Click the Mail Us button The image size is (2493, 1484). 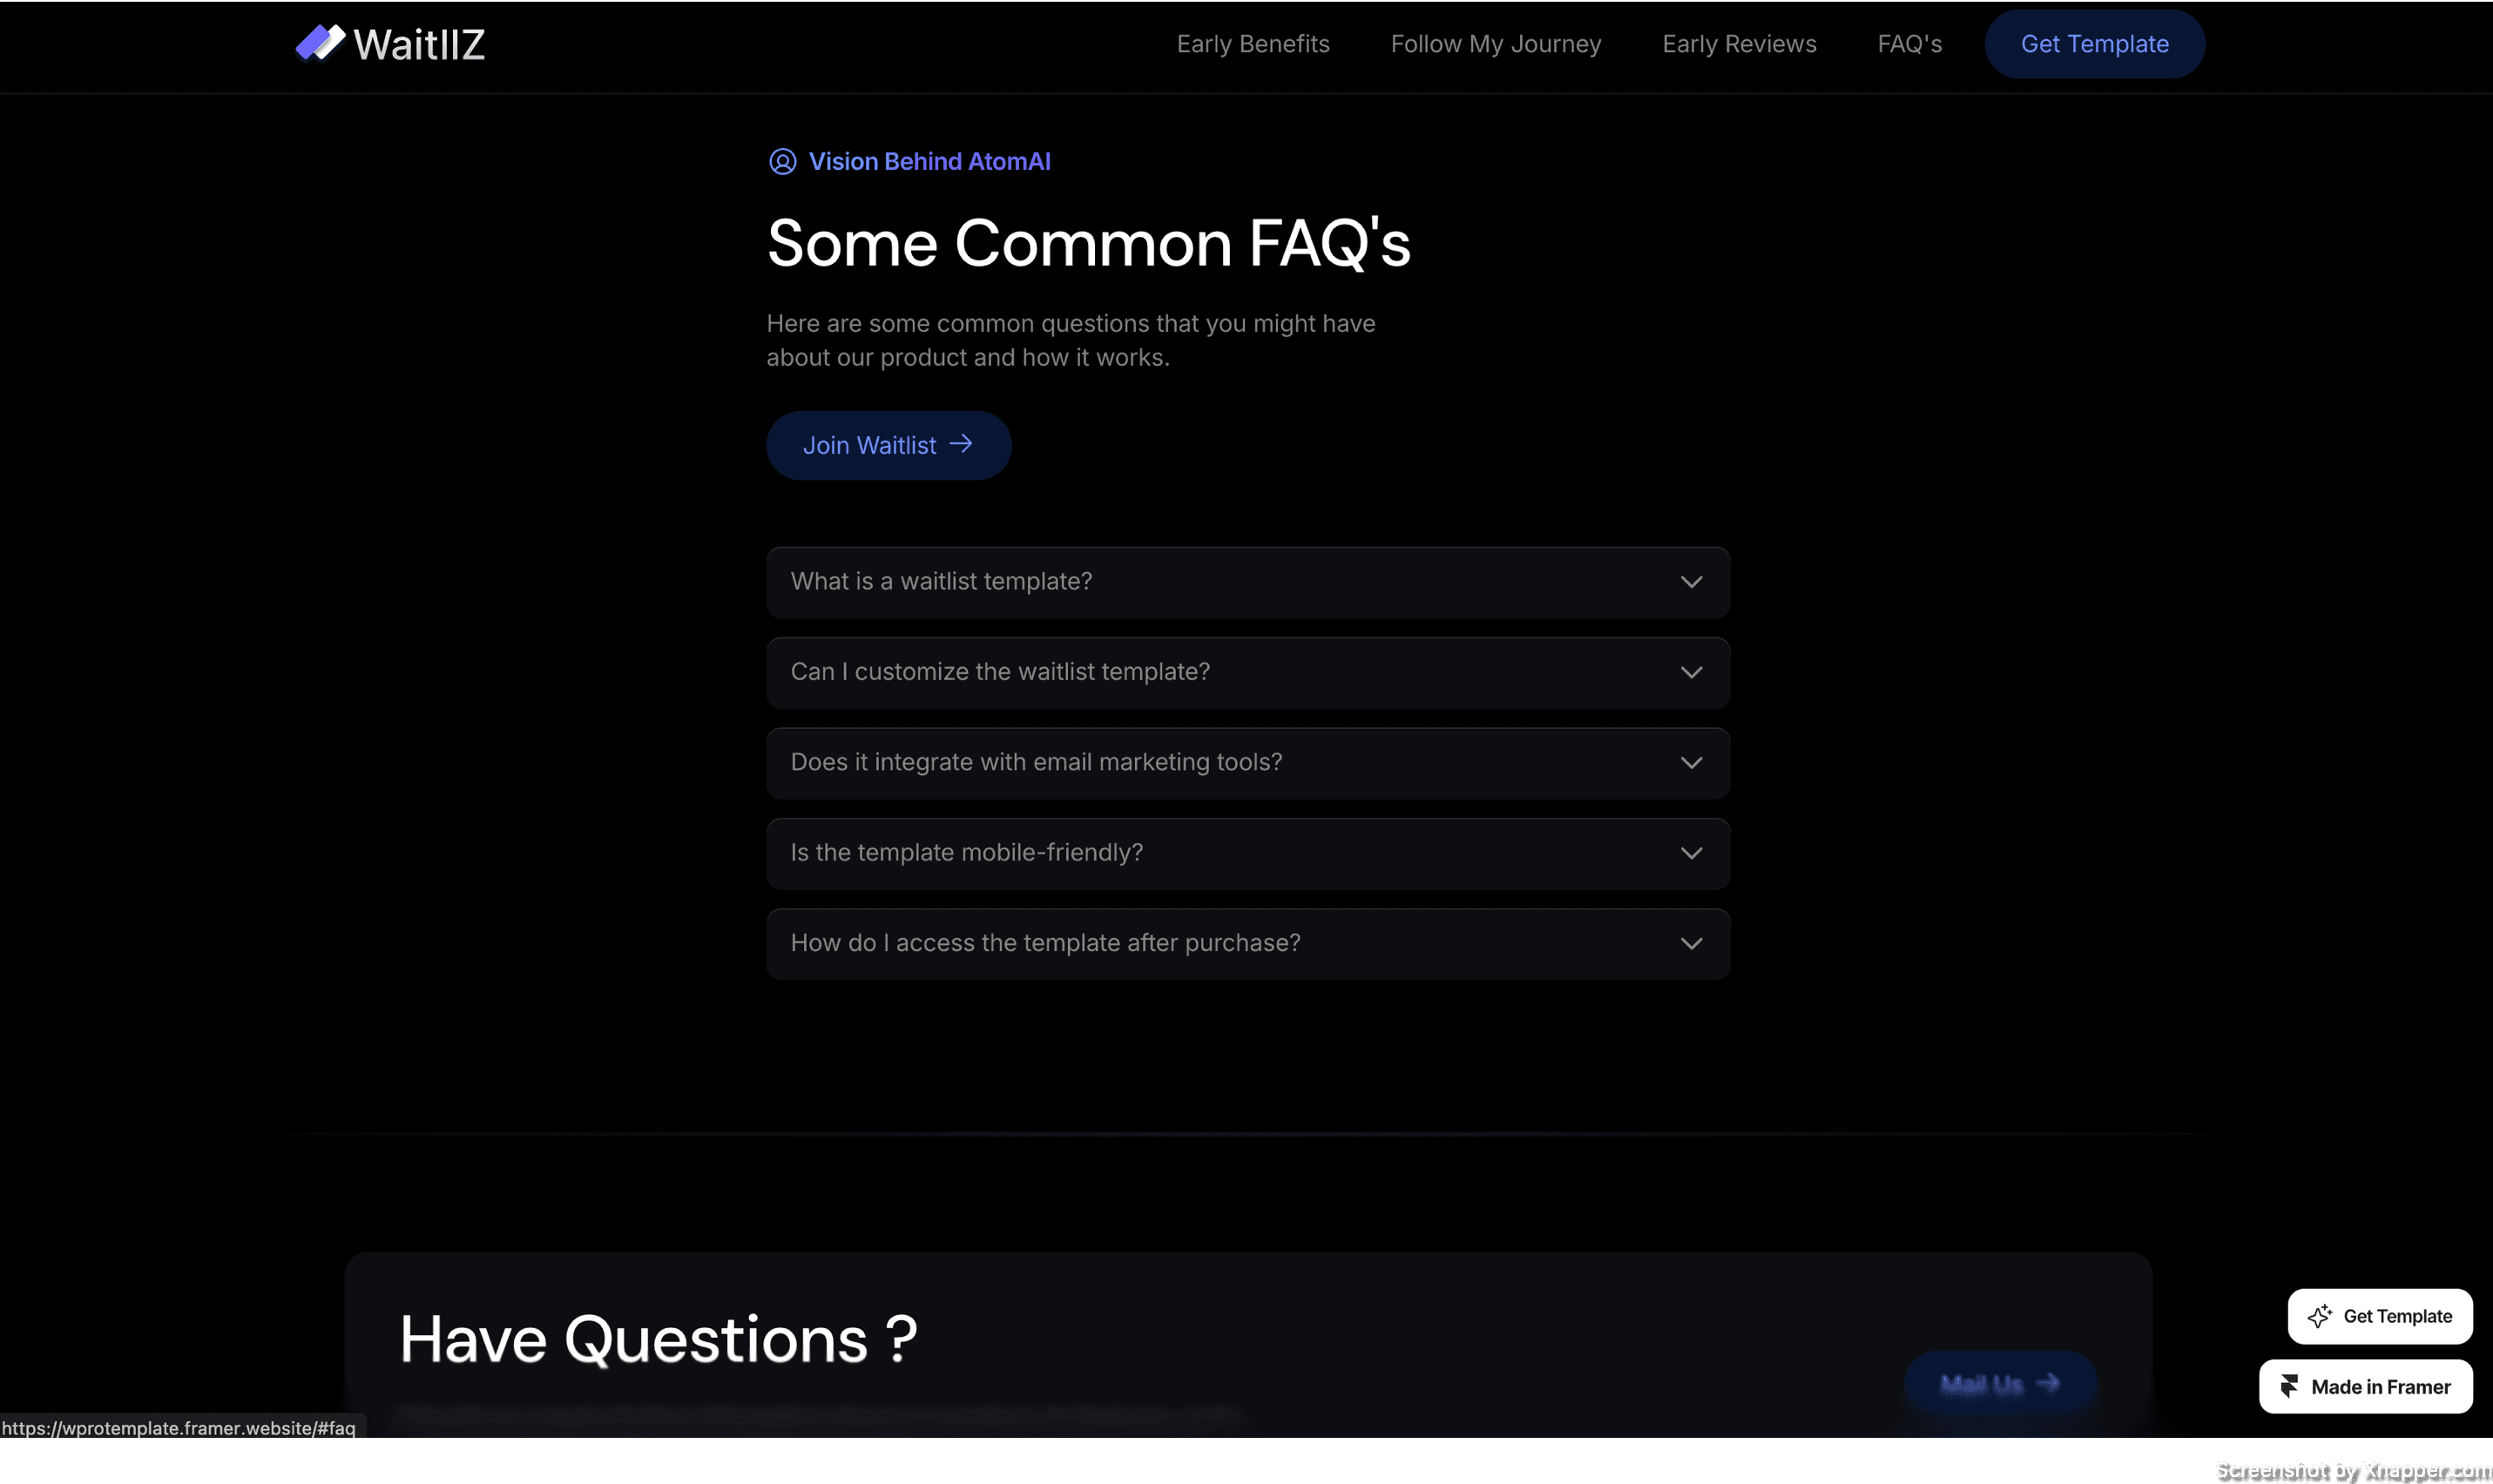click(1998, 1384)
